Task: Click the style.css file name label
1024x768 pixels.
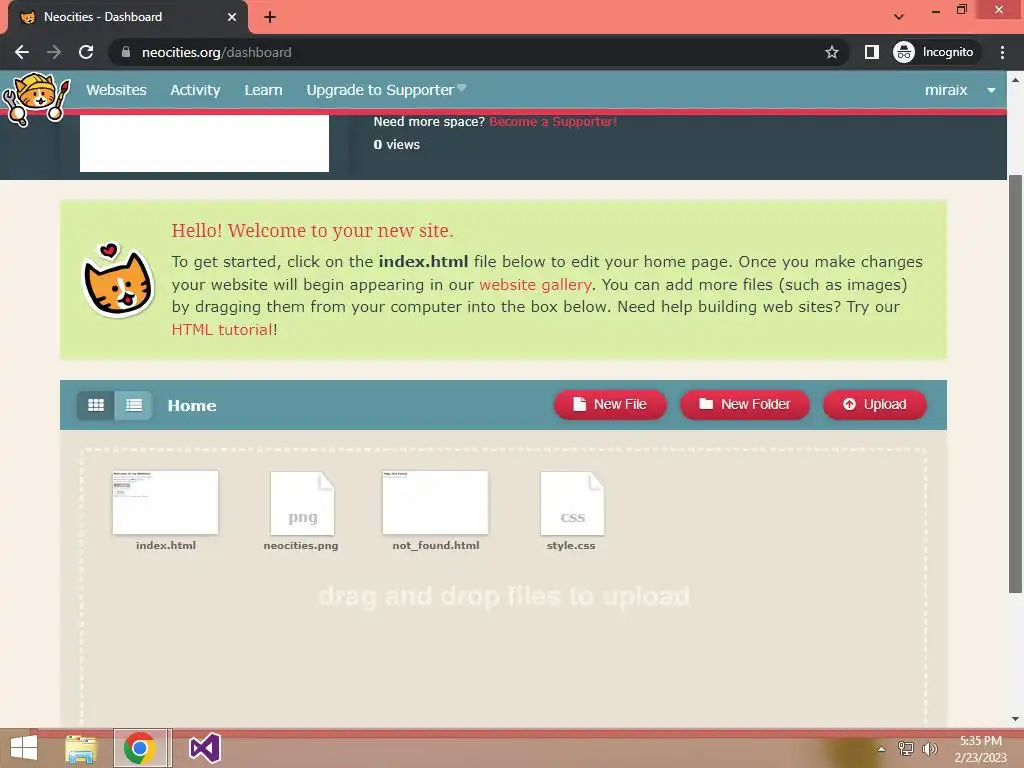Action: [571, 545]
